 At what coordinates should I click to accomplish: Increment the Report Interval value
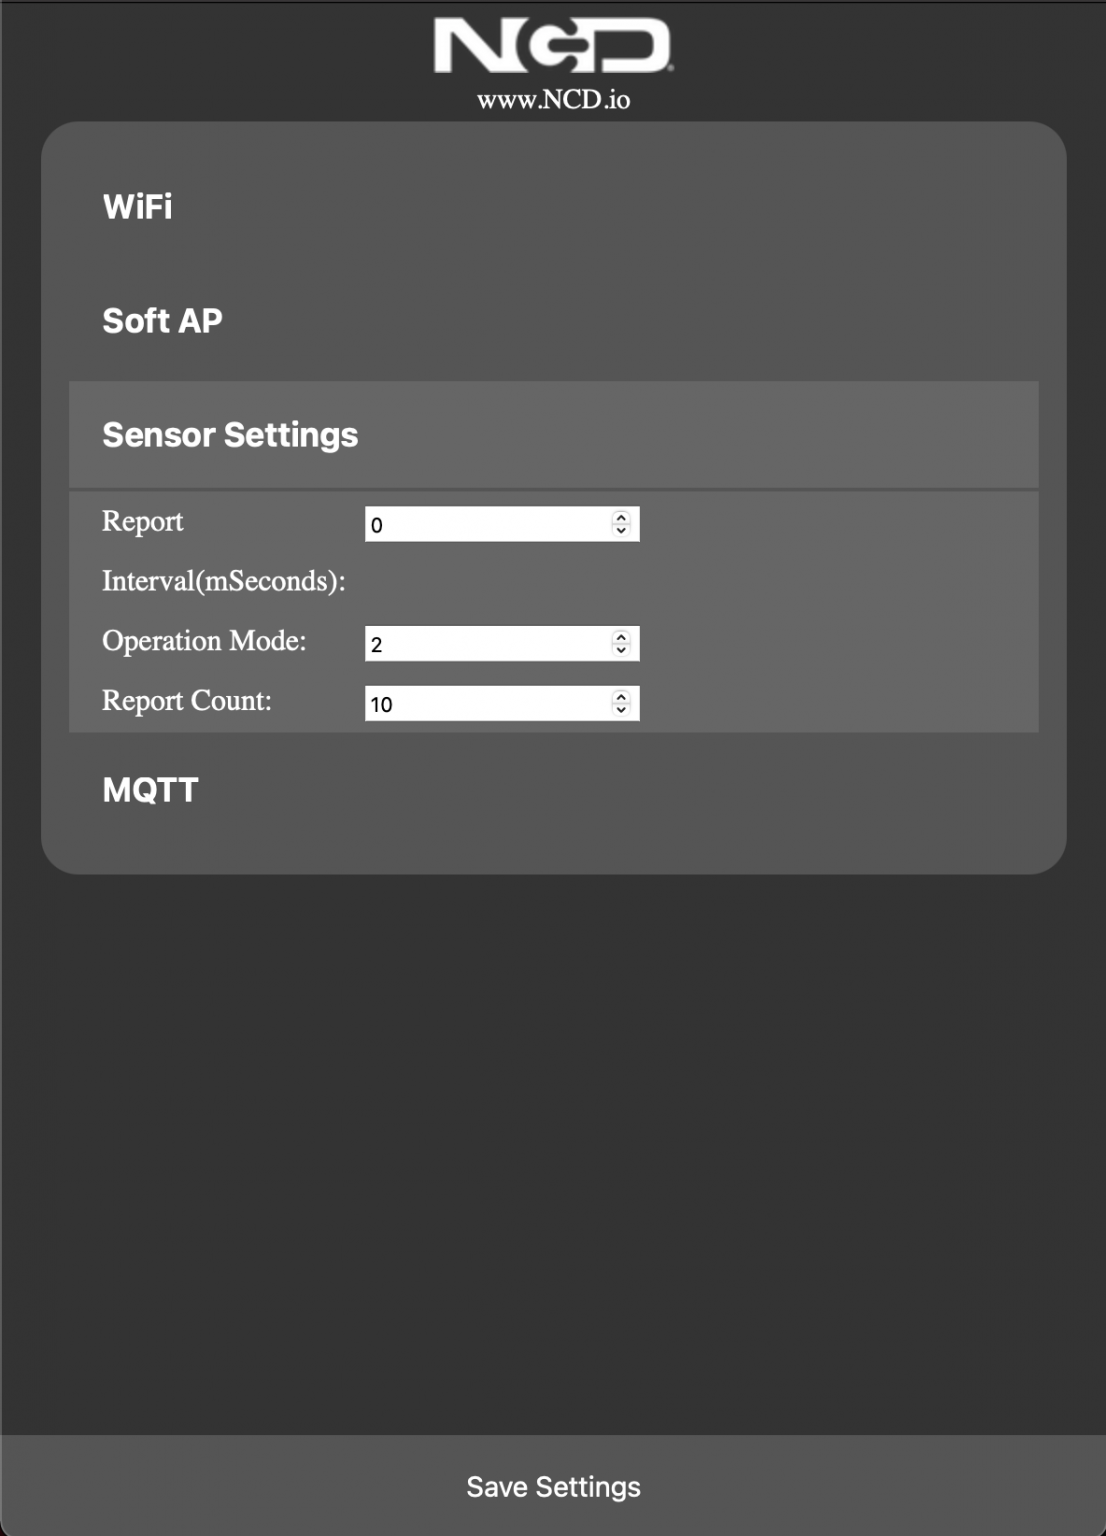point(620,518)
